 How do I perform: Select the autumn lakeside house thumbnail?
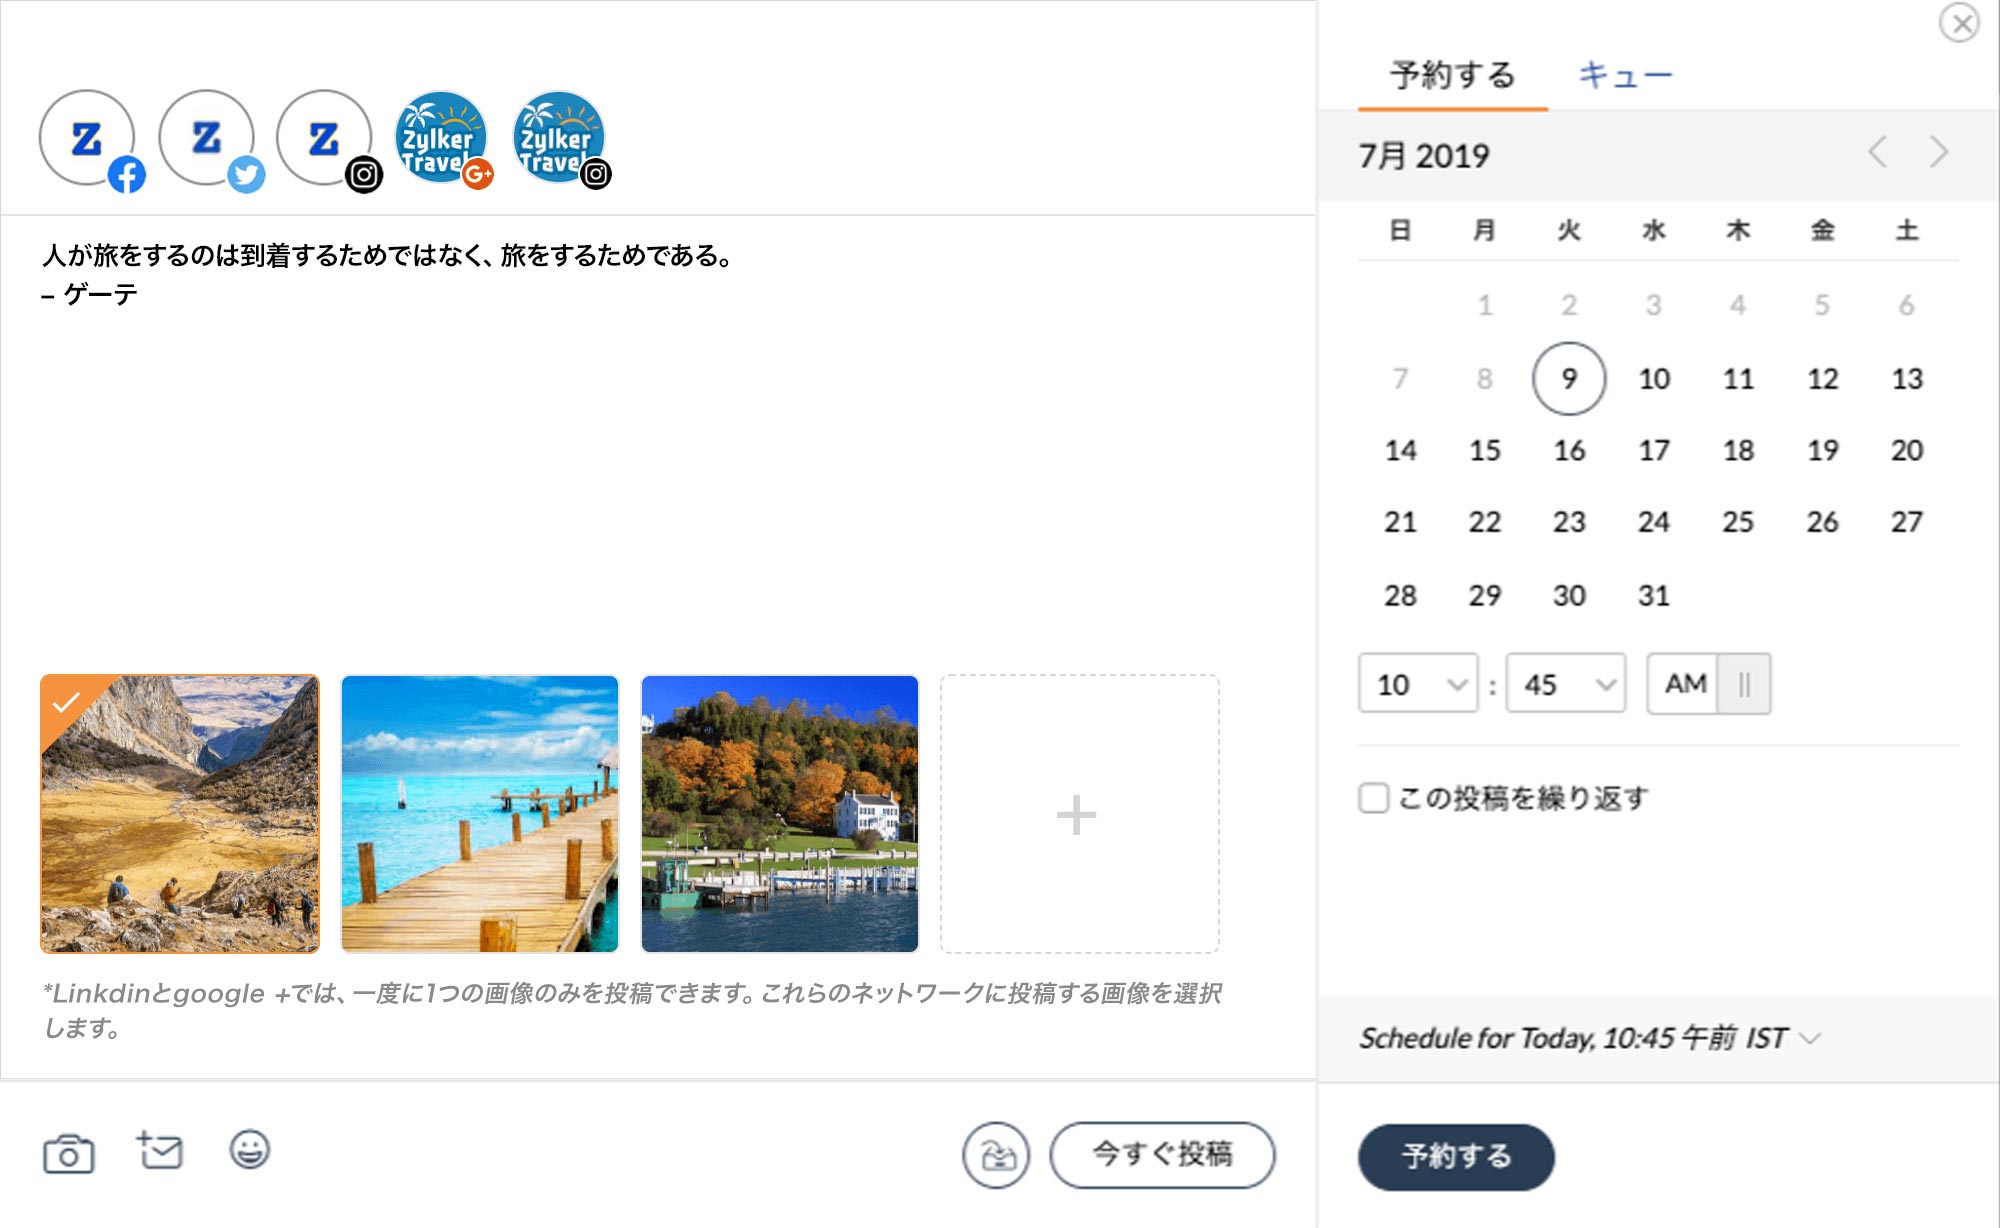780,814
